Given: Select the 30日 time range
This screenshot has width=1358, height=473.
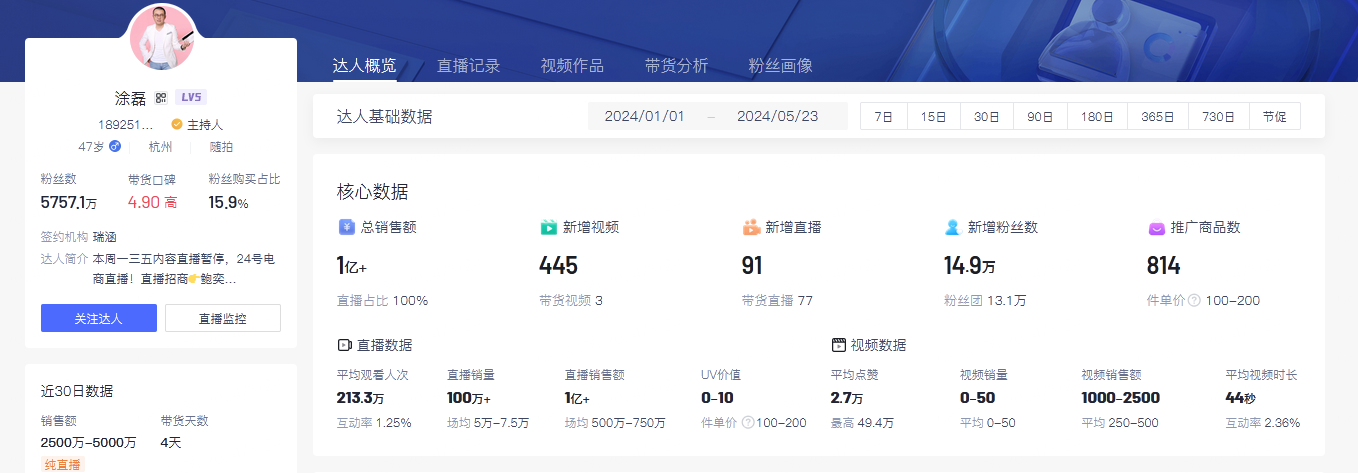Looking at the screenshot, I should point(987,116).
